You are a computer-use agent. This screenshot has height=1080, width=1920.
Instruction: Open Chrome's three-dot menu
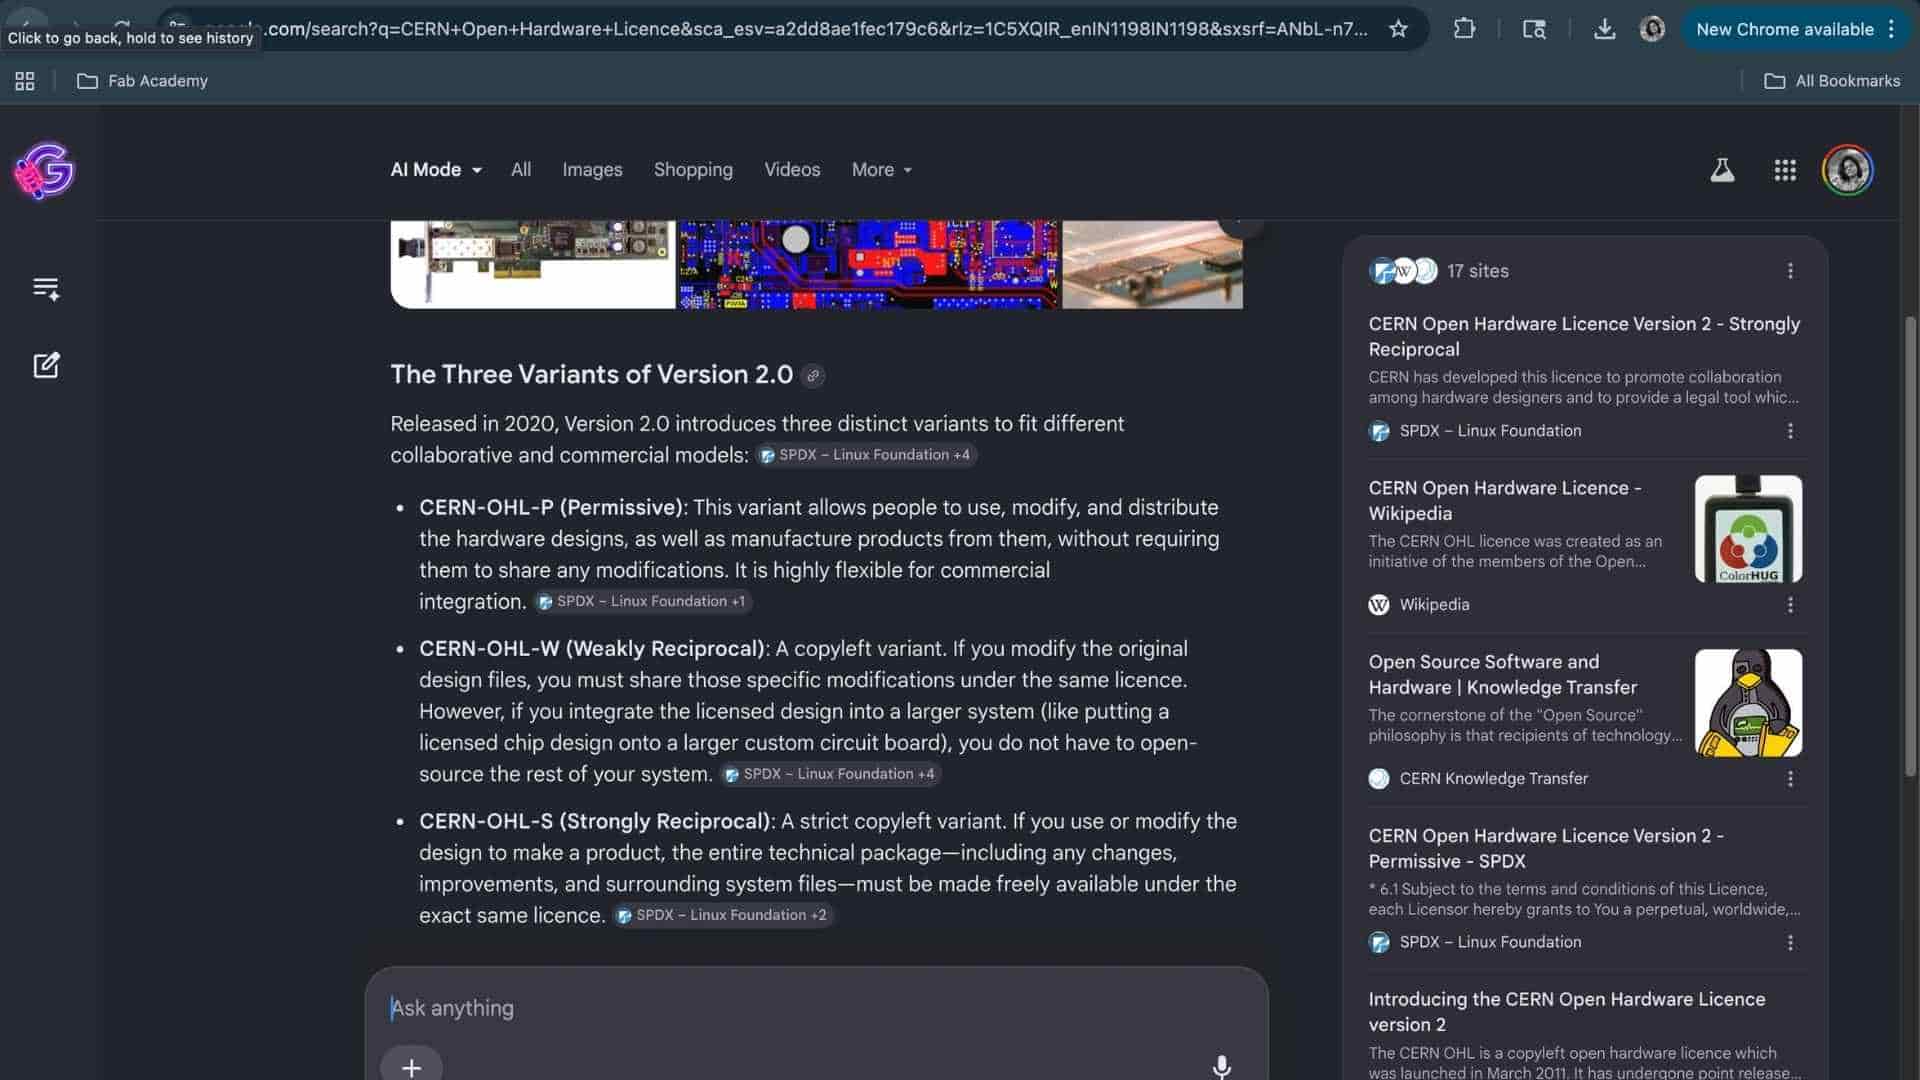point(1891,29)
